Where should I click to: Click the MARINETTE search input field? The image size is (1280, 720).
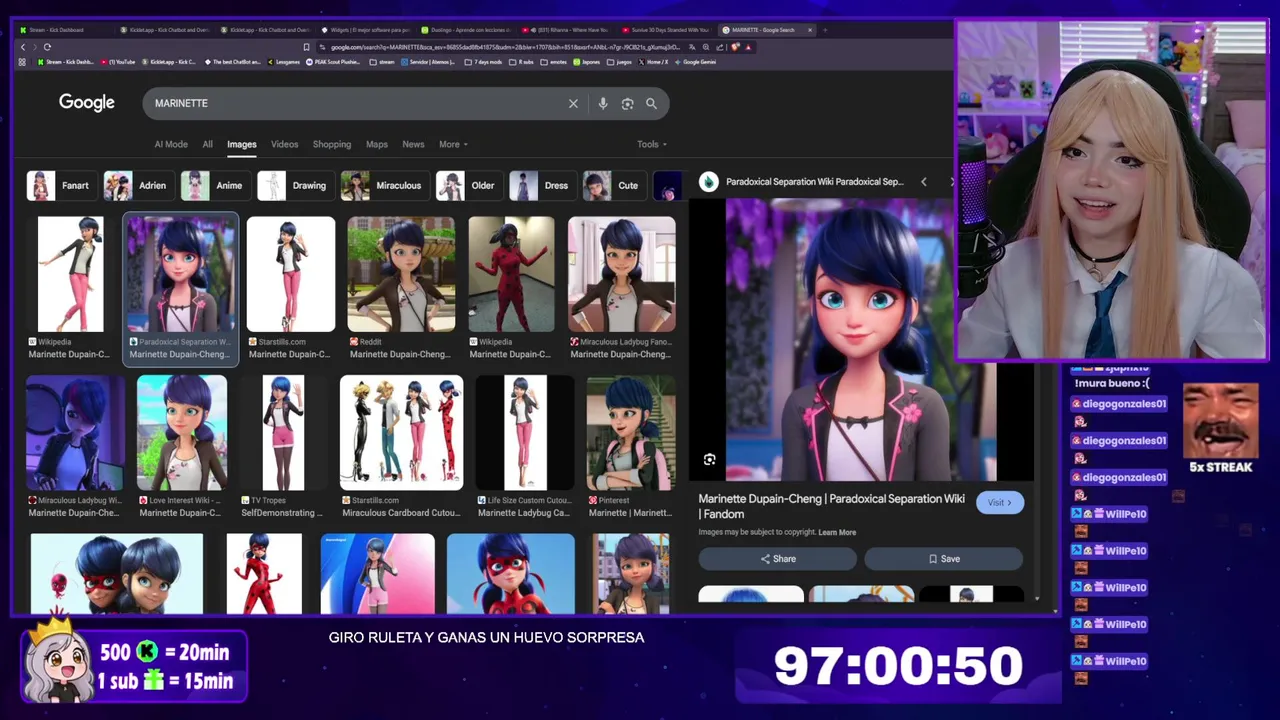(x=355, y=103)
